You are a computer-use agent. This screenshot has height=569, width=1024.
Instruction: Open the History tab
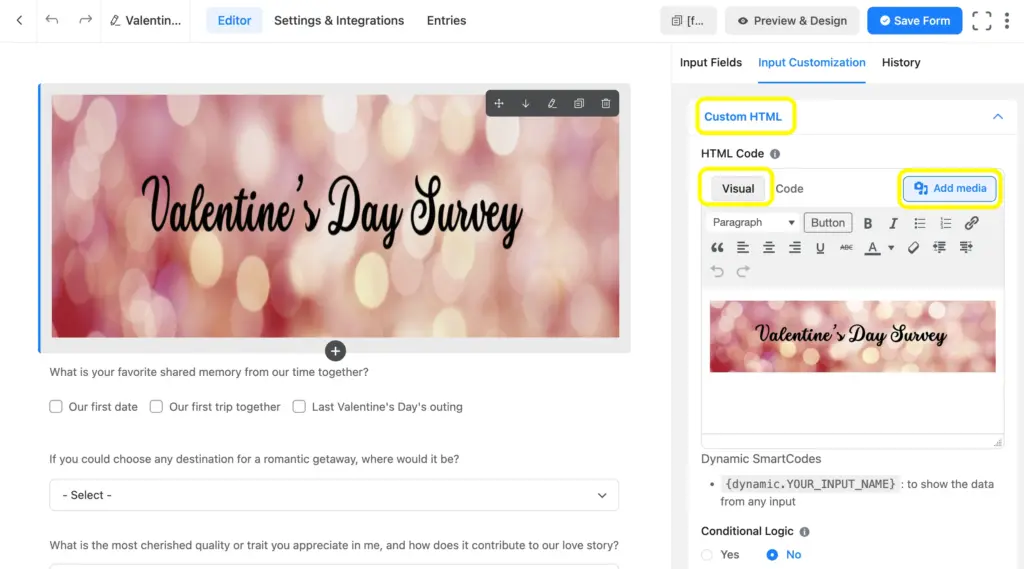(x=901, y=63)
